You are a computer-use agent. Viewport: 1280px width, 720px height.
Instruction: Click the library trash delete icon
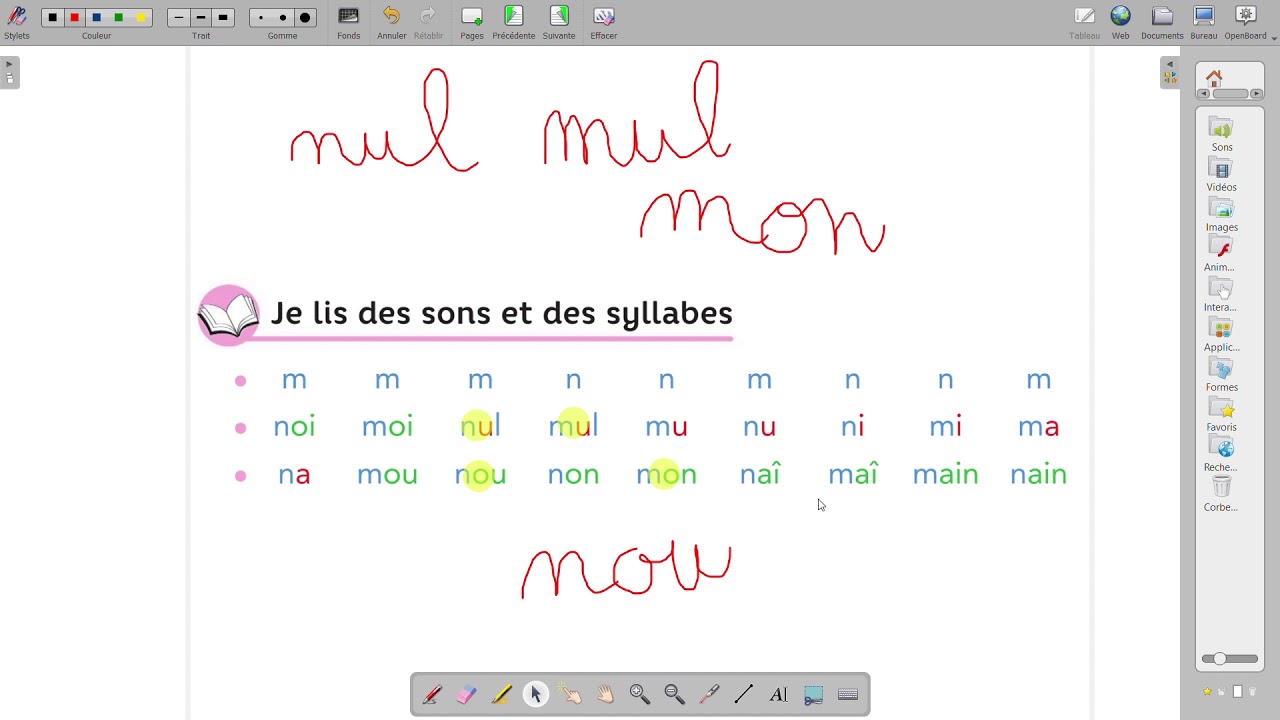pyautogui.click(x=1251, y=692)
